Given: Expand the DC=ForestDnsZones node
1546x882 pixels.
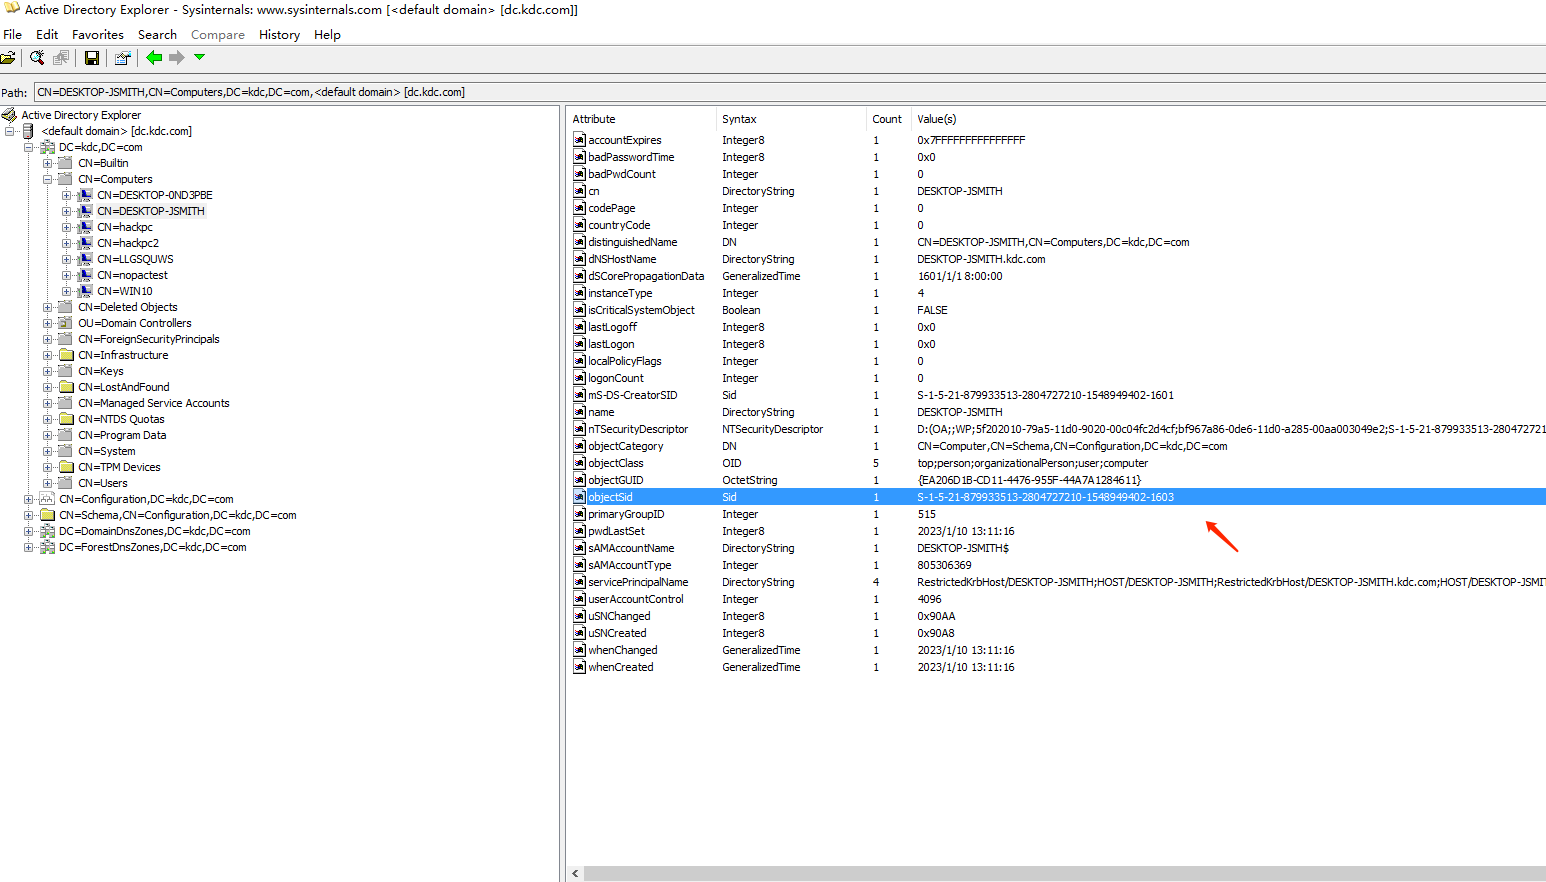Looking at the screenshot, I should (x=28, y=547).
